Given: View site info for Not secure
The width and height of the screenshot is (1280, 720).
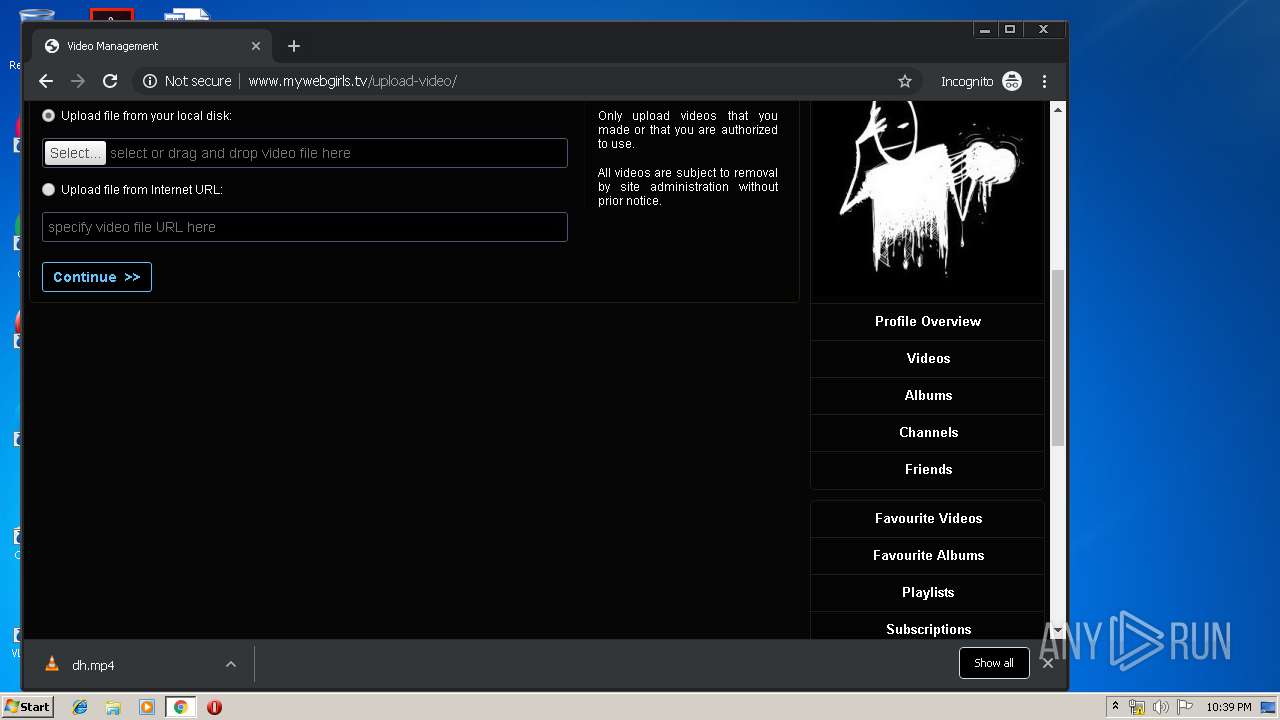Looking at the screenshot, I should (187, 81).
